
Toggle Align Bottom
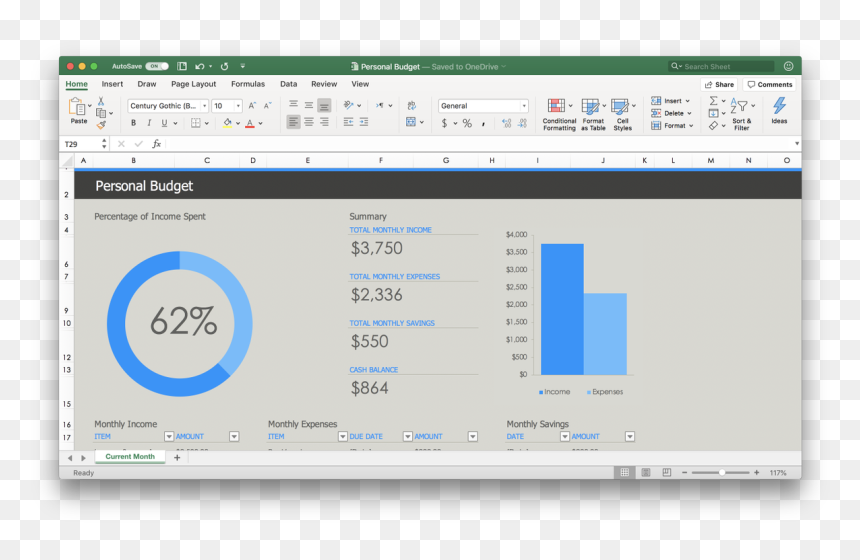[324, 105]
